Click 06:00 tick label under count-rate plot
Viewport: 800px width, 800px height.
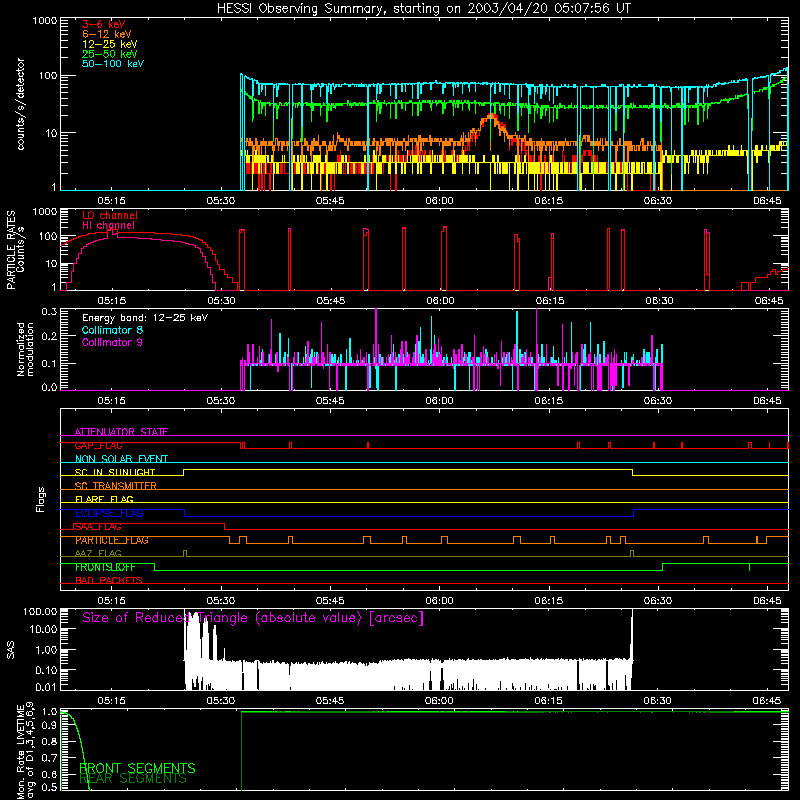click(x=439, y=201)
